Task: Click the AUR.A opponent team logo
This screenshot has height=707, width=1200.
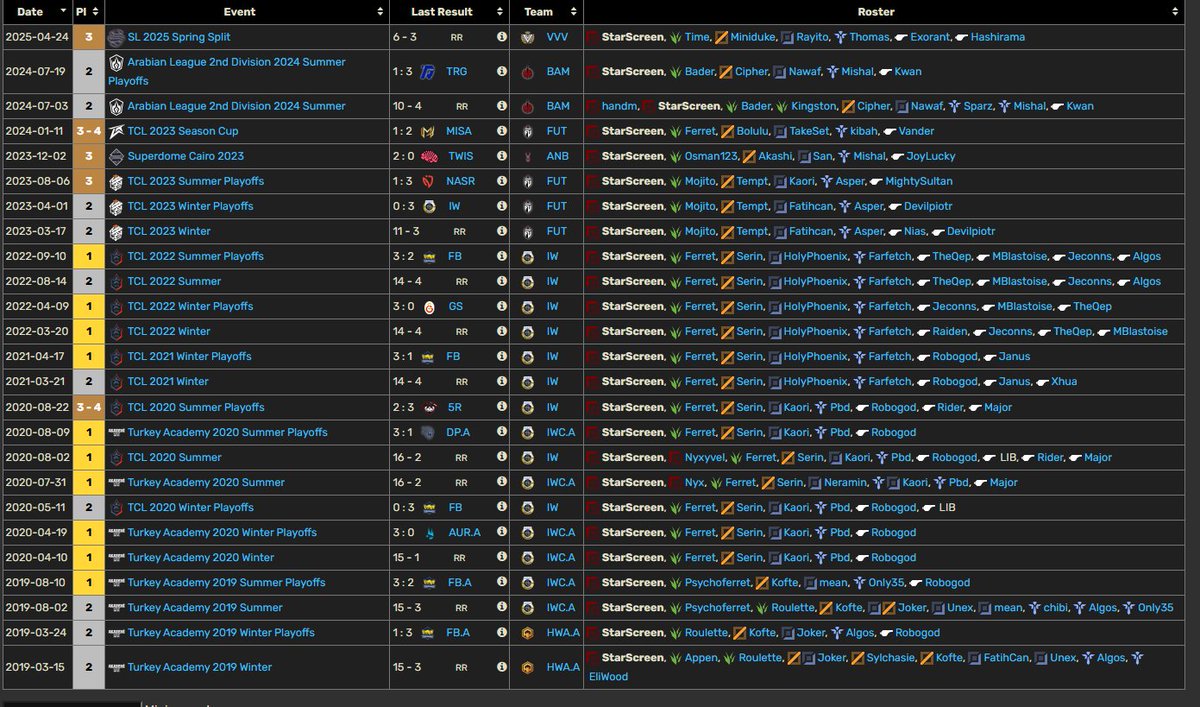Action: (x=428, y=533)
